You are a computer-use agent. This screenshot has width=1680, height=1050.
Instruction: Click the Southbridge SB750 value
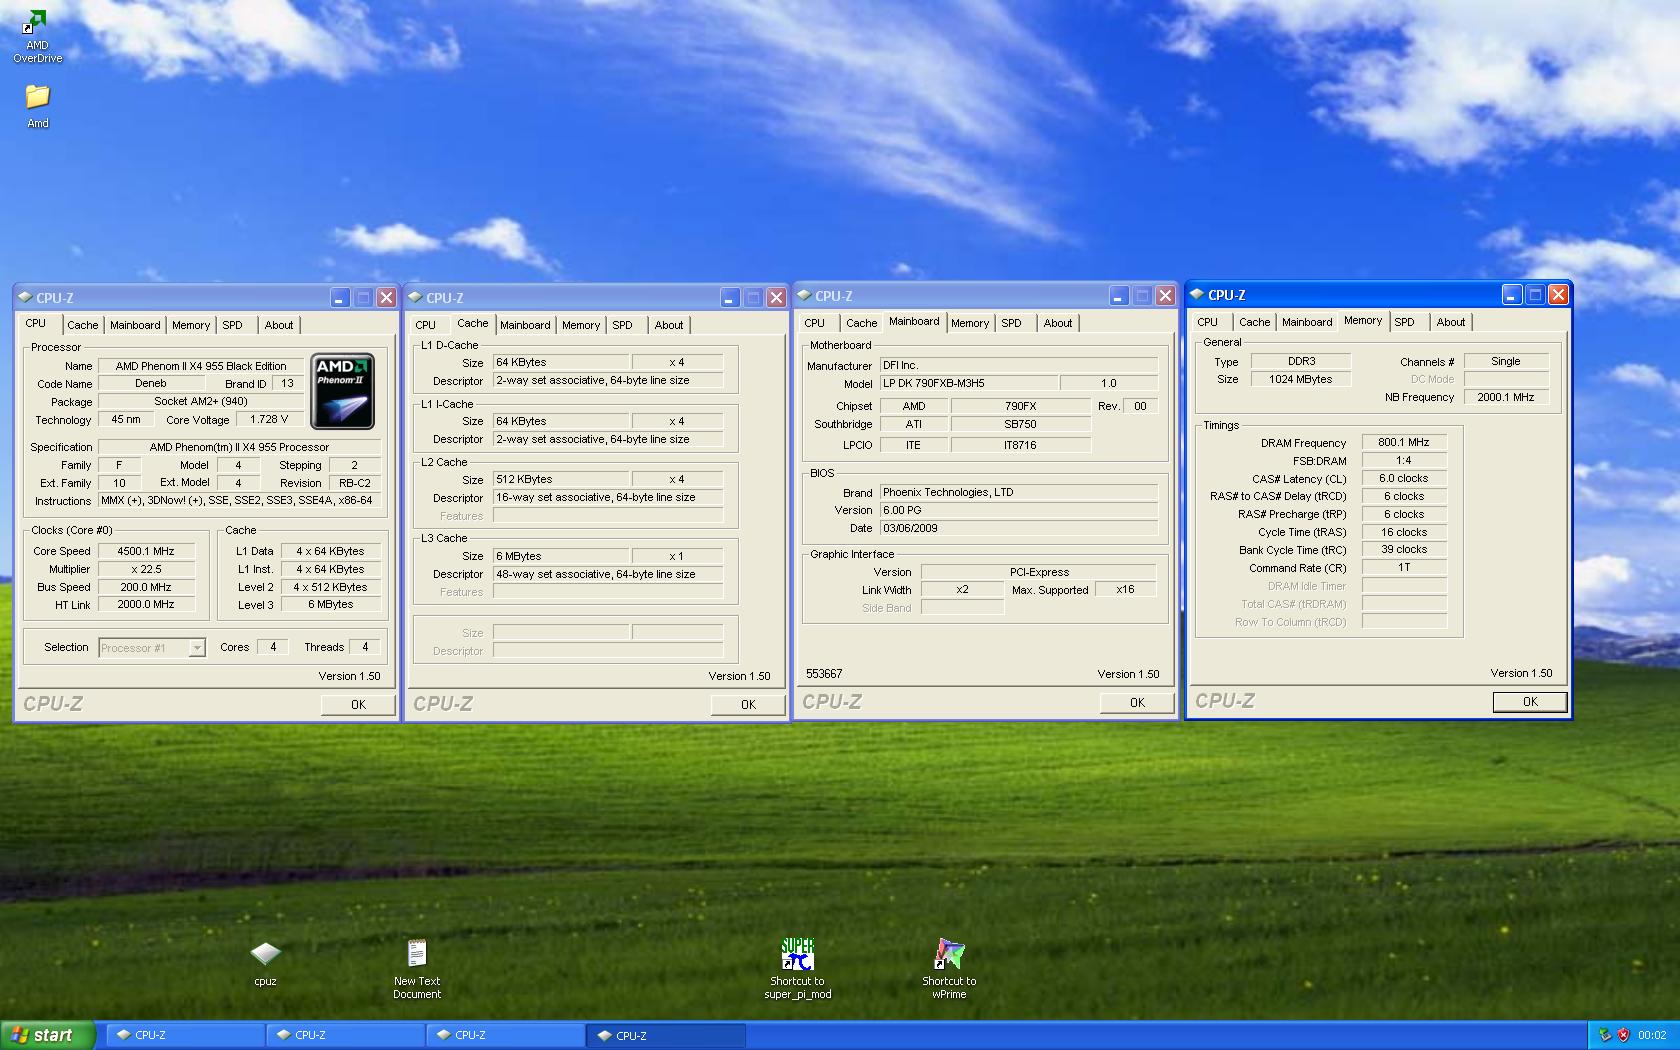click(1020, 424)
